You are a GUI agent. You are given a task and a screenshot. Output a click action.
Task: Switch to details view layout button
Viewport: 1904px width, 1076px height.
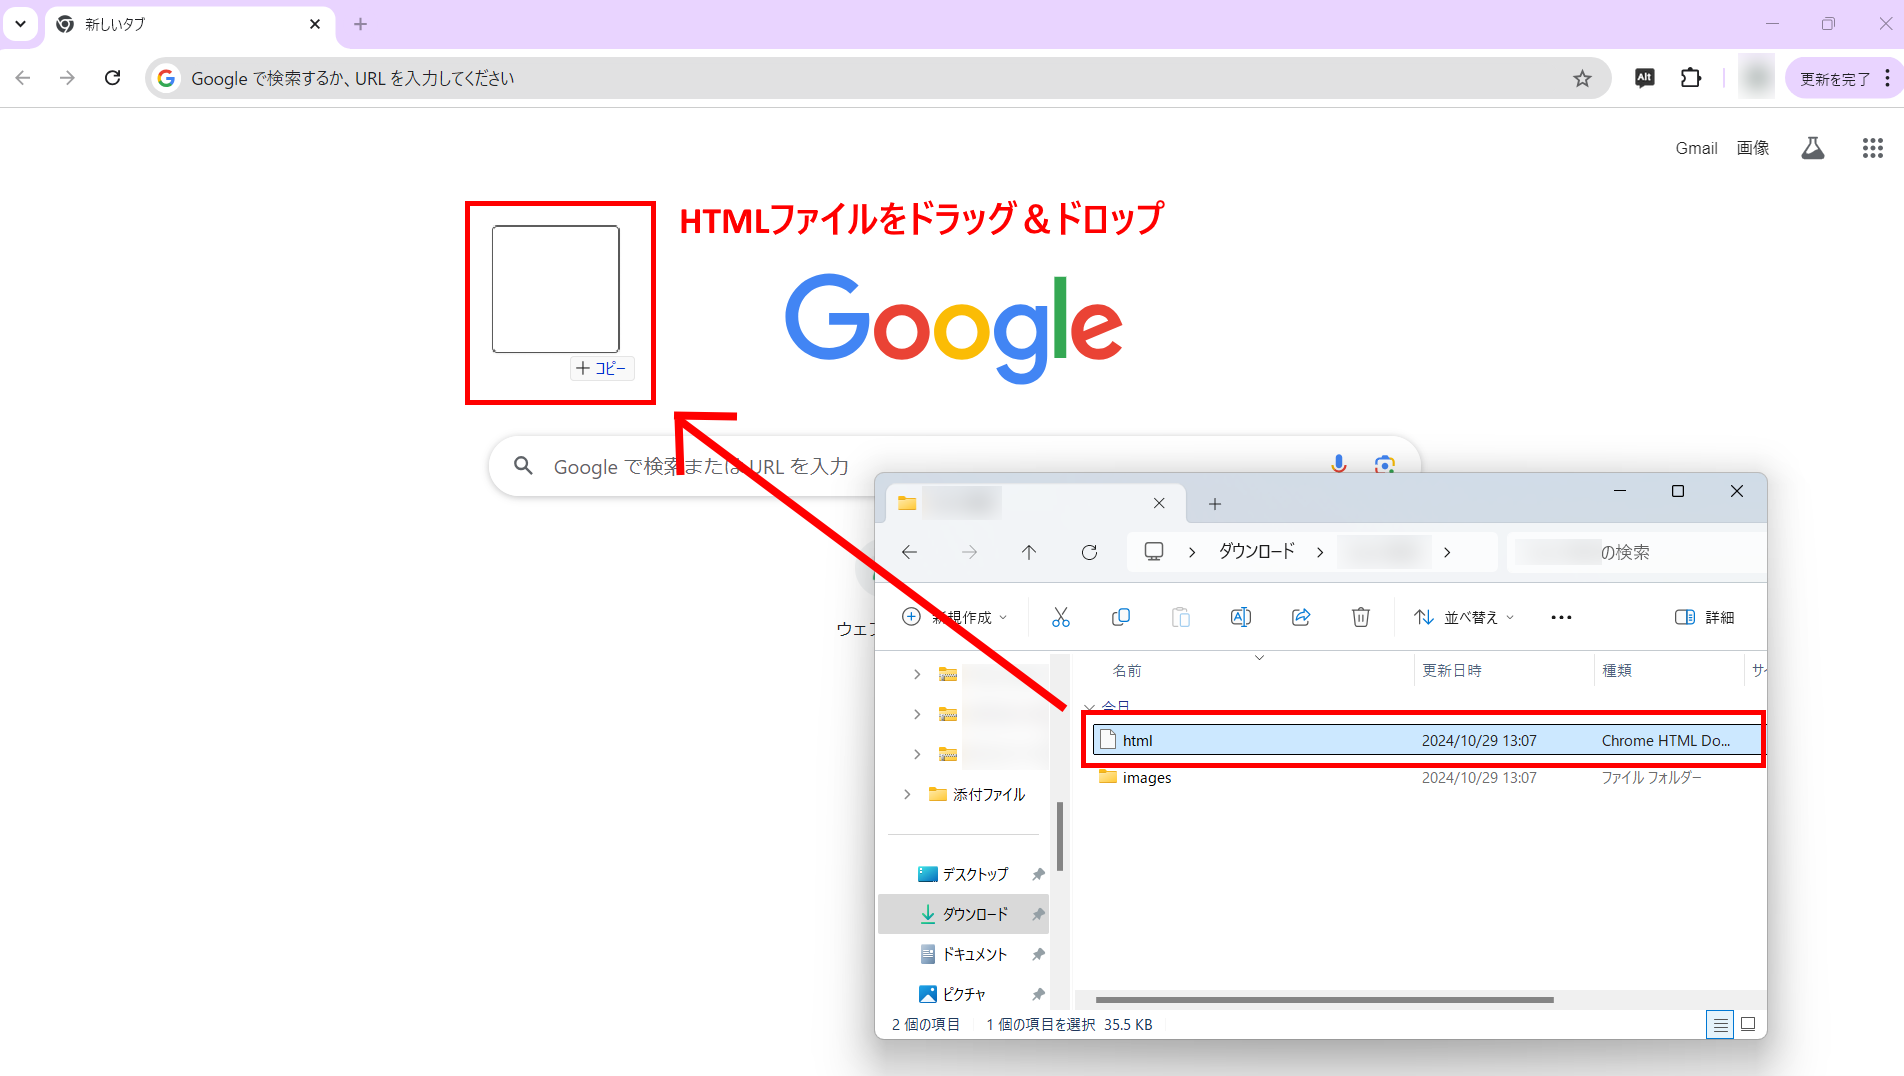(1720, 1024)
